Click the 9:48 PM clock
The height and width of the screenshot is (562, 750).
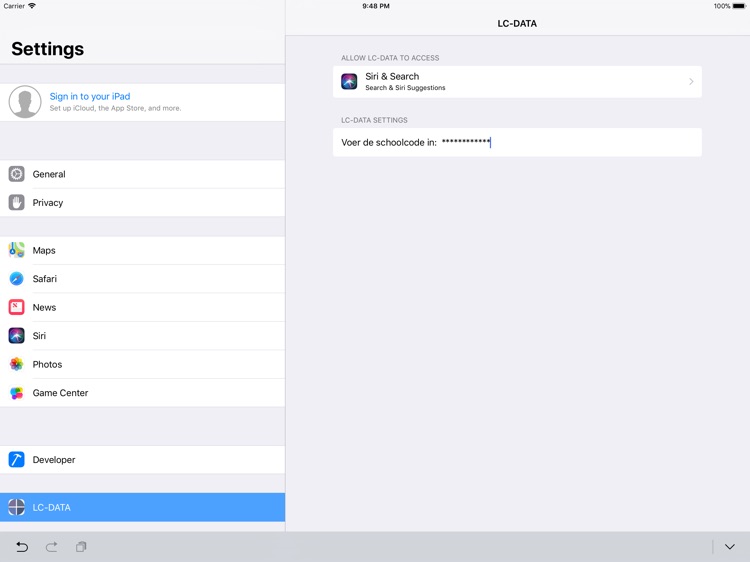pos(376,6)
